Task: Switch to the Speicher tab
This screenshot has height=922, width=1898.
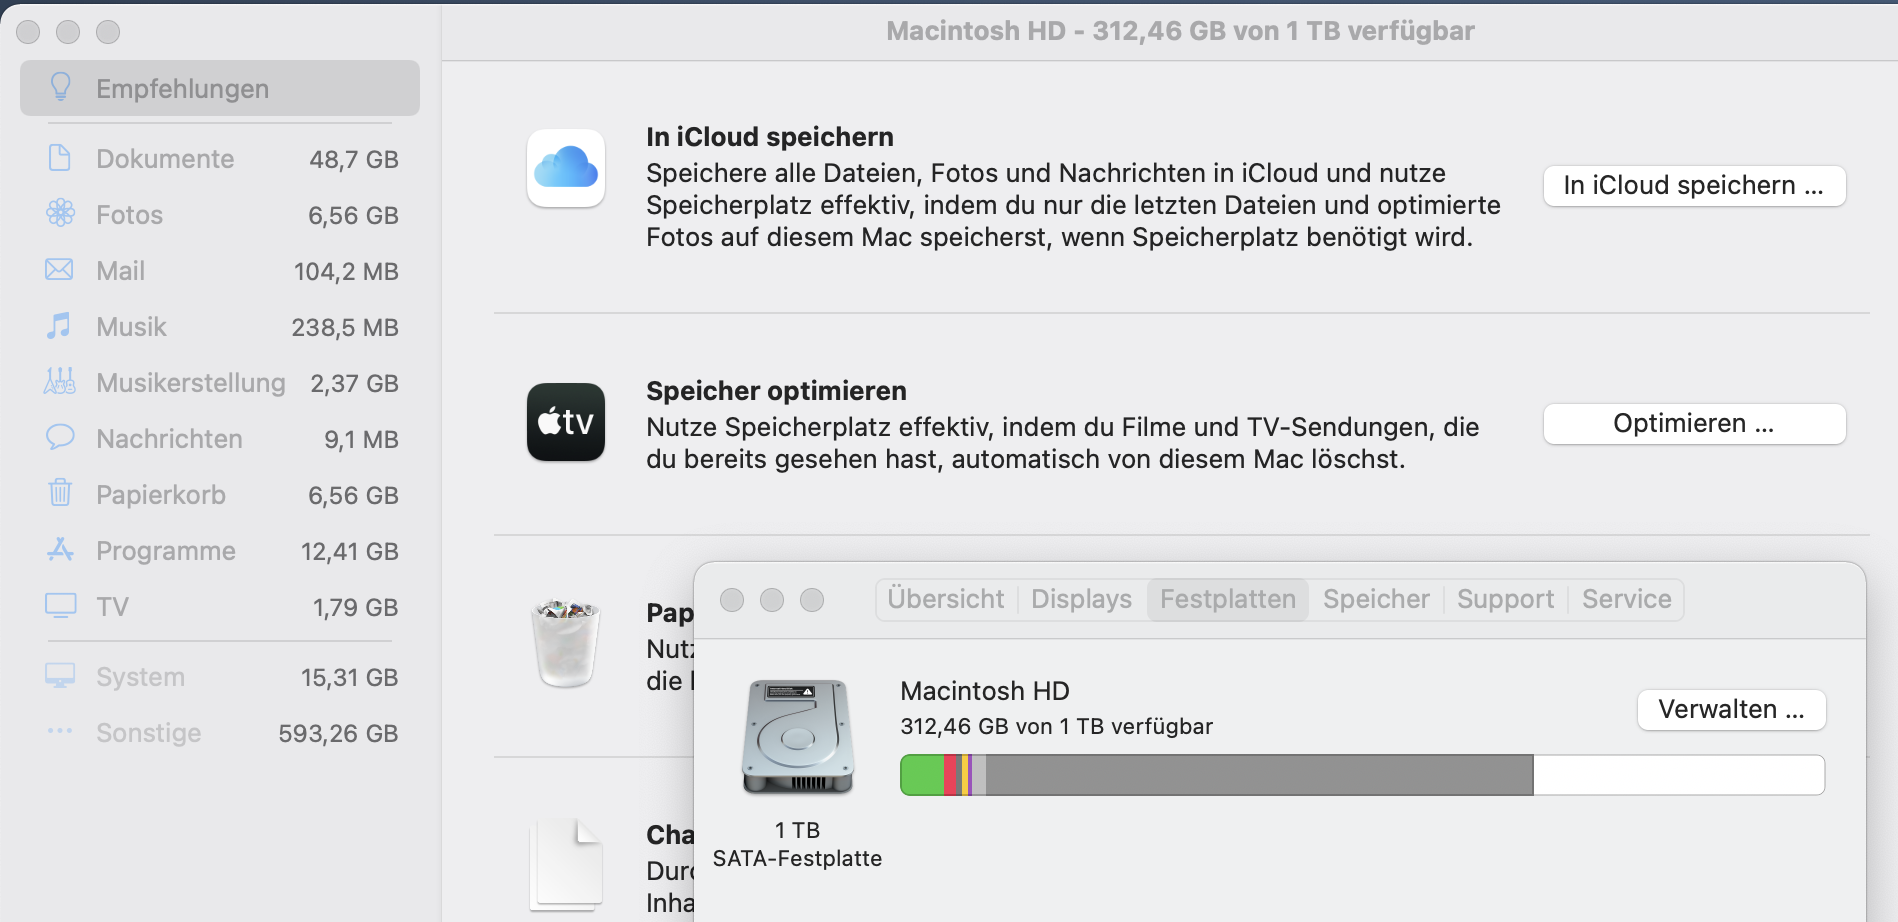Action: 1376,599
